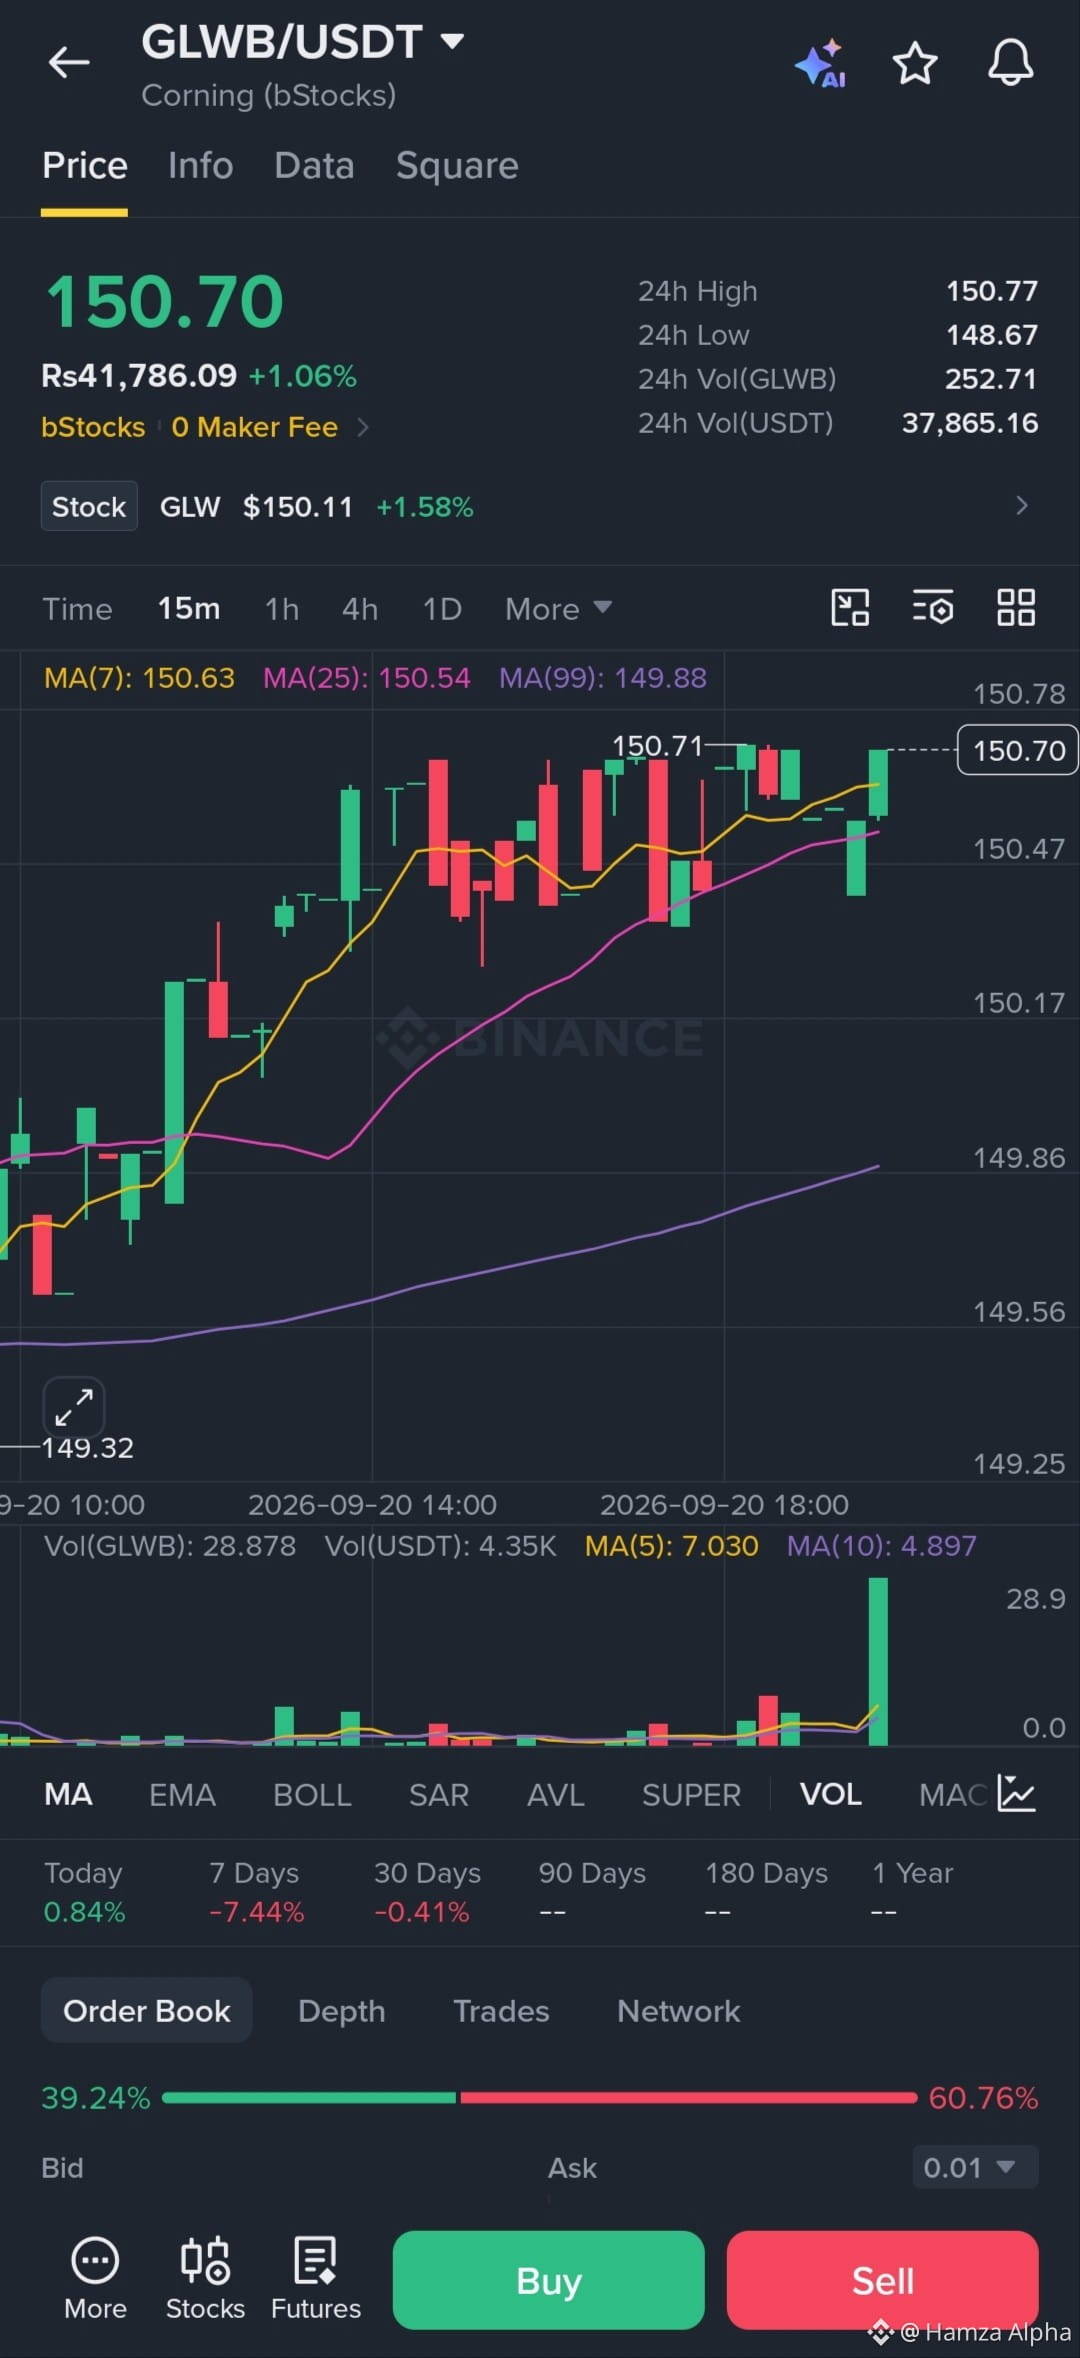The width and height of the screenshot is (1080, 2358).
Task: Tap the green Buy button
Action: point(548,2281)
